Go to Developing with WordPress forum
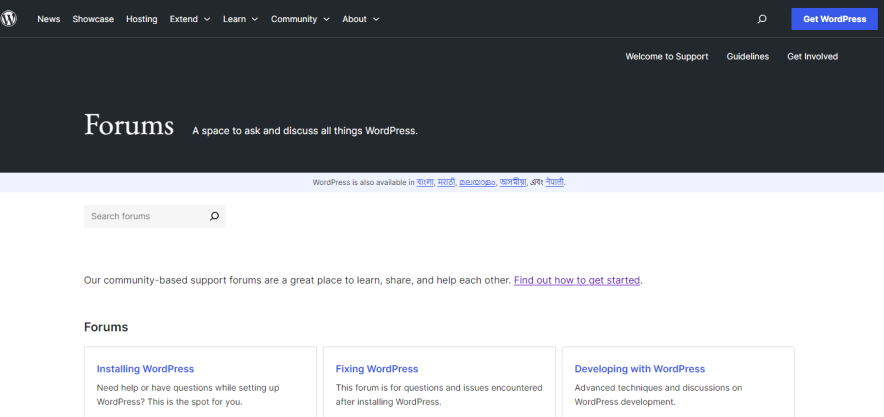The height and width of the screenshot is (417, 884). coord(639,369)
